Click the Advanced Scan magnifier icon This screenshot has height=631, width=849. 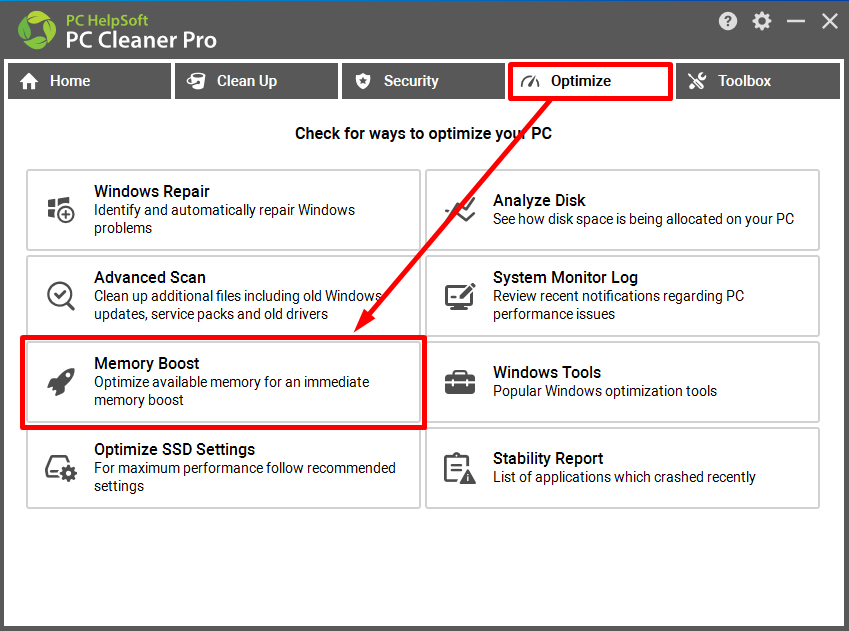pyautogui.click(x=61, y=296)
